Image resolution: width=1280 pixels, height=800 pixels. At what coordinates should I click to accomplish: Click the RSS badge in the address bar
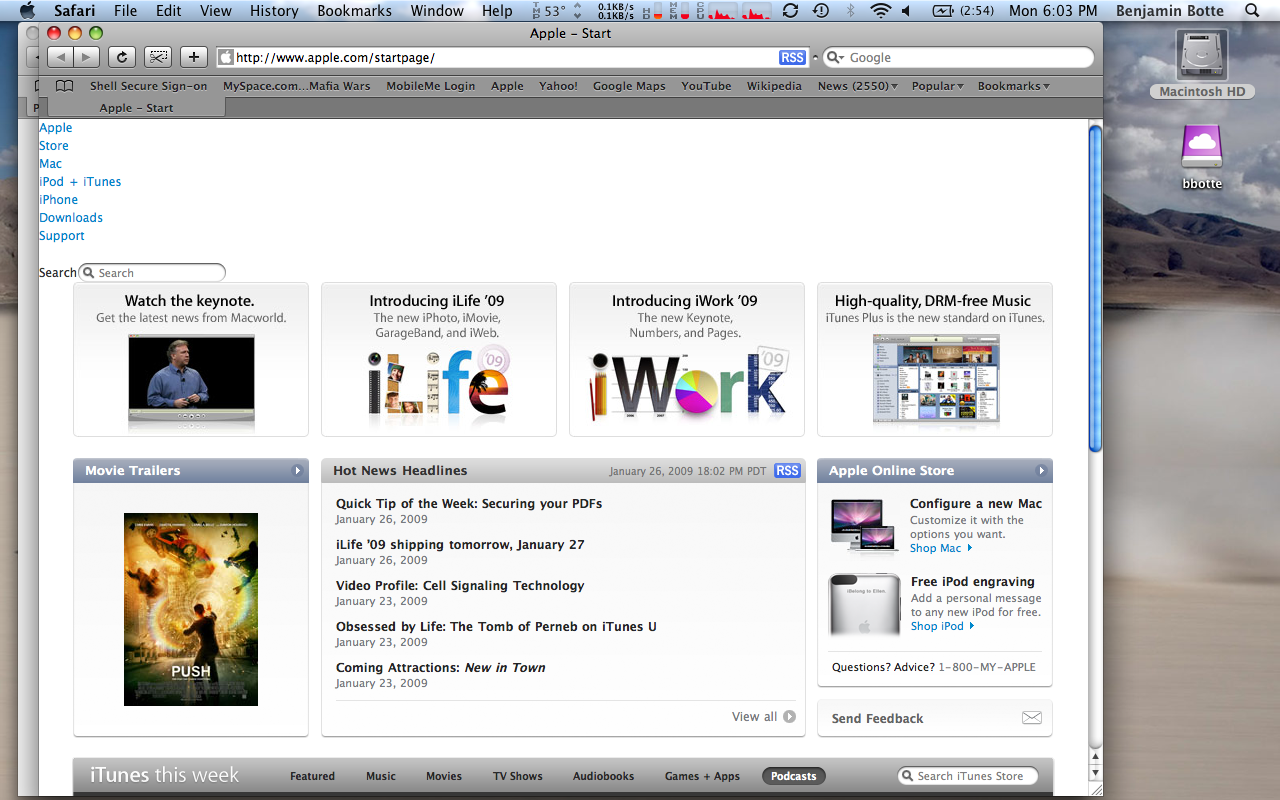point(792,58)
